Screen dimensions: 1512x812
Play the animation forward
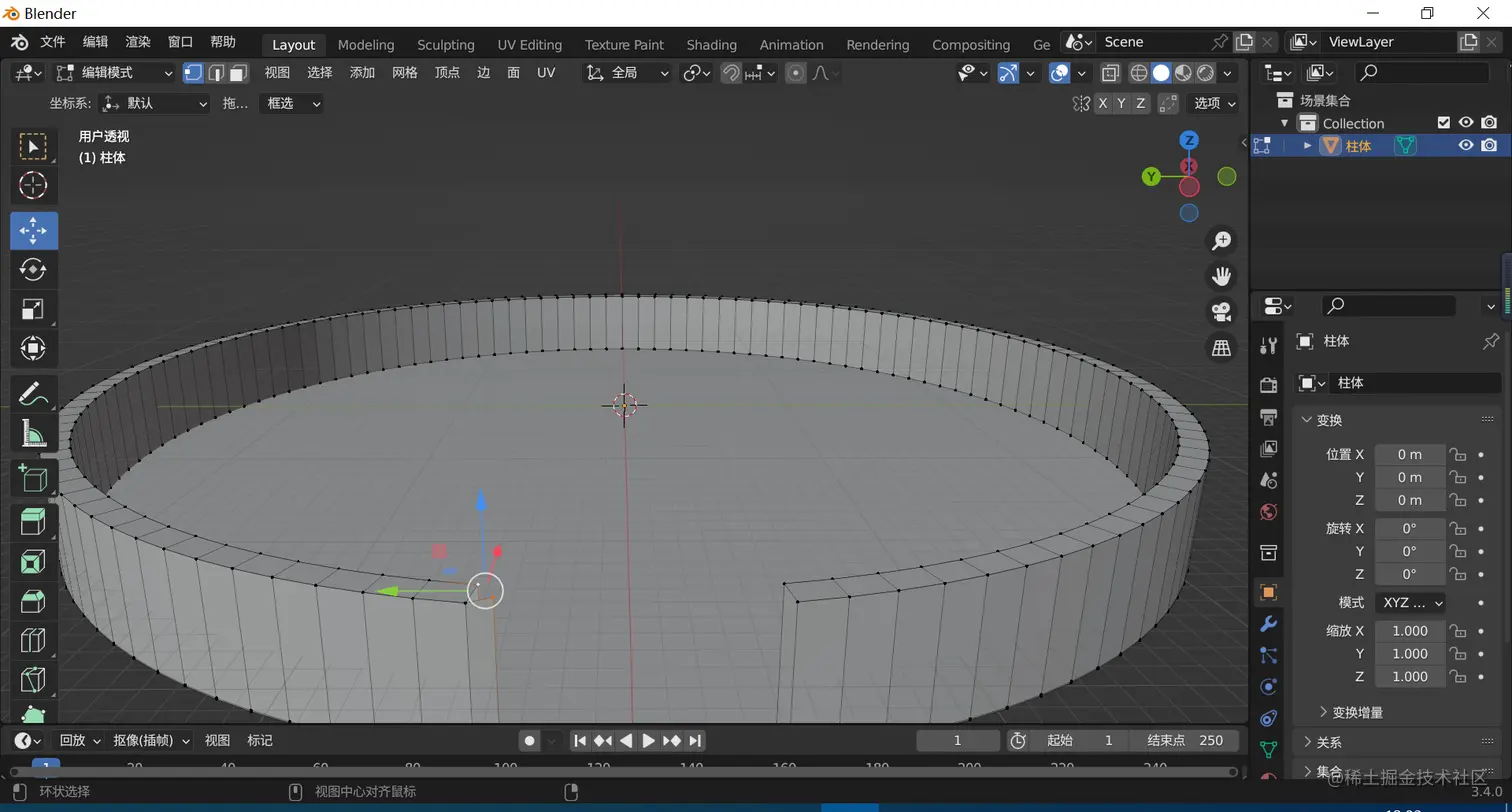[x=648, y=740]
